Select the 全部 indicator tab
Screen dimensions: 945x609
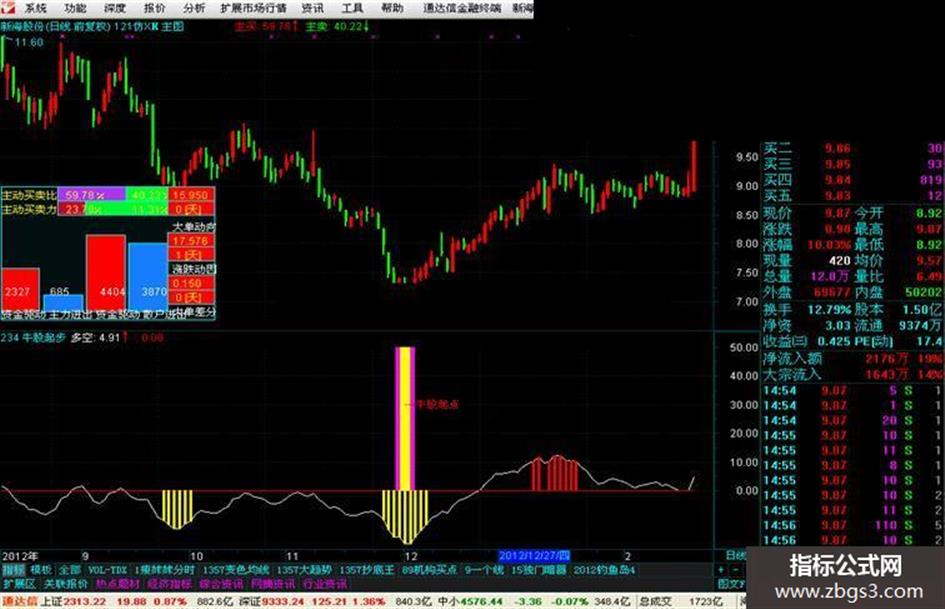[69, 570]
